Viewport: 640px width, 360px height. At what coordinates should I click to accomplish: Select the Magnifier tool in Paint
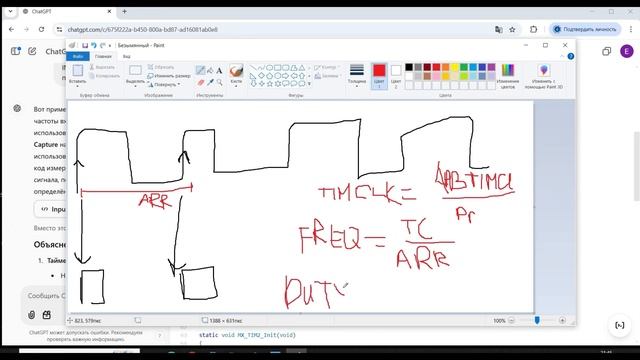coord(220,82)
